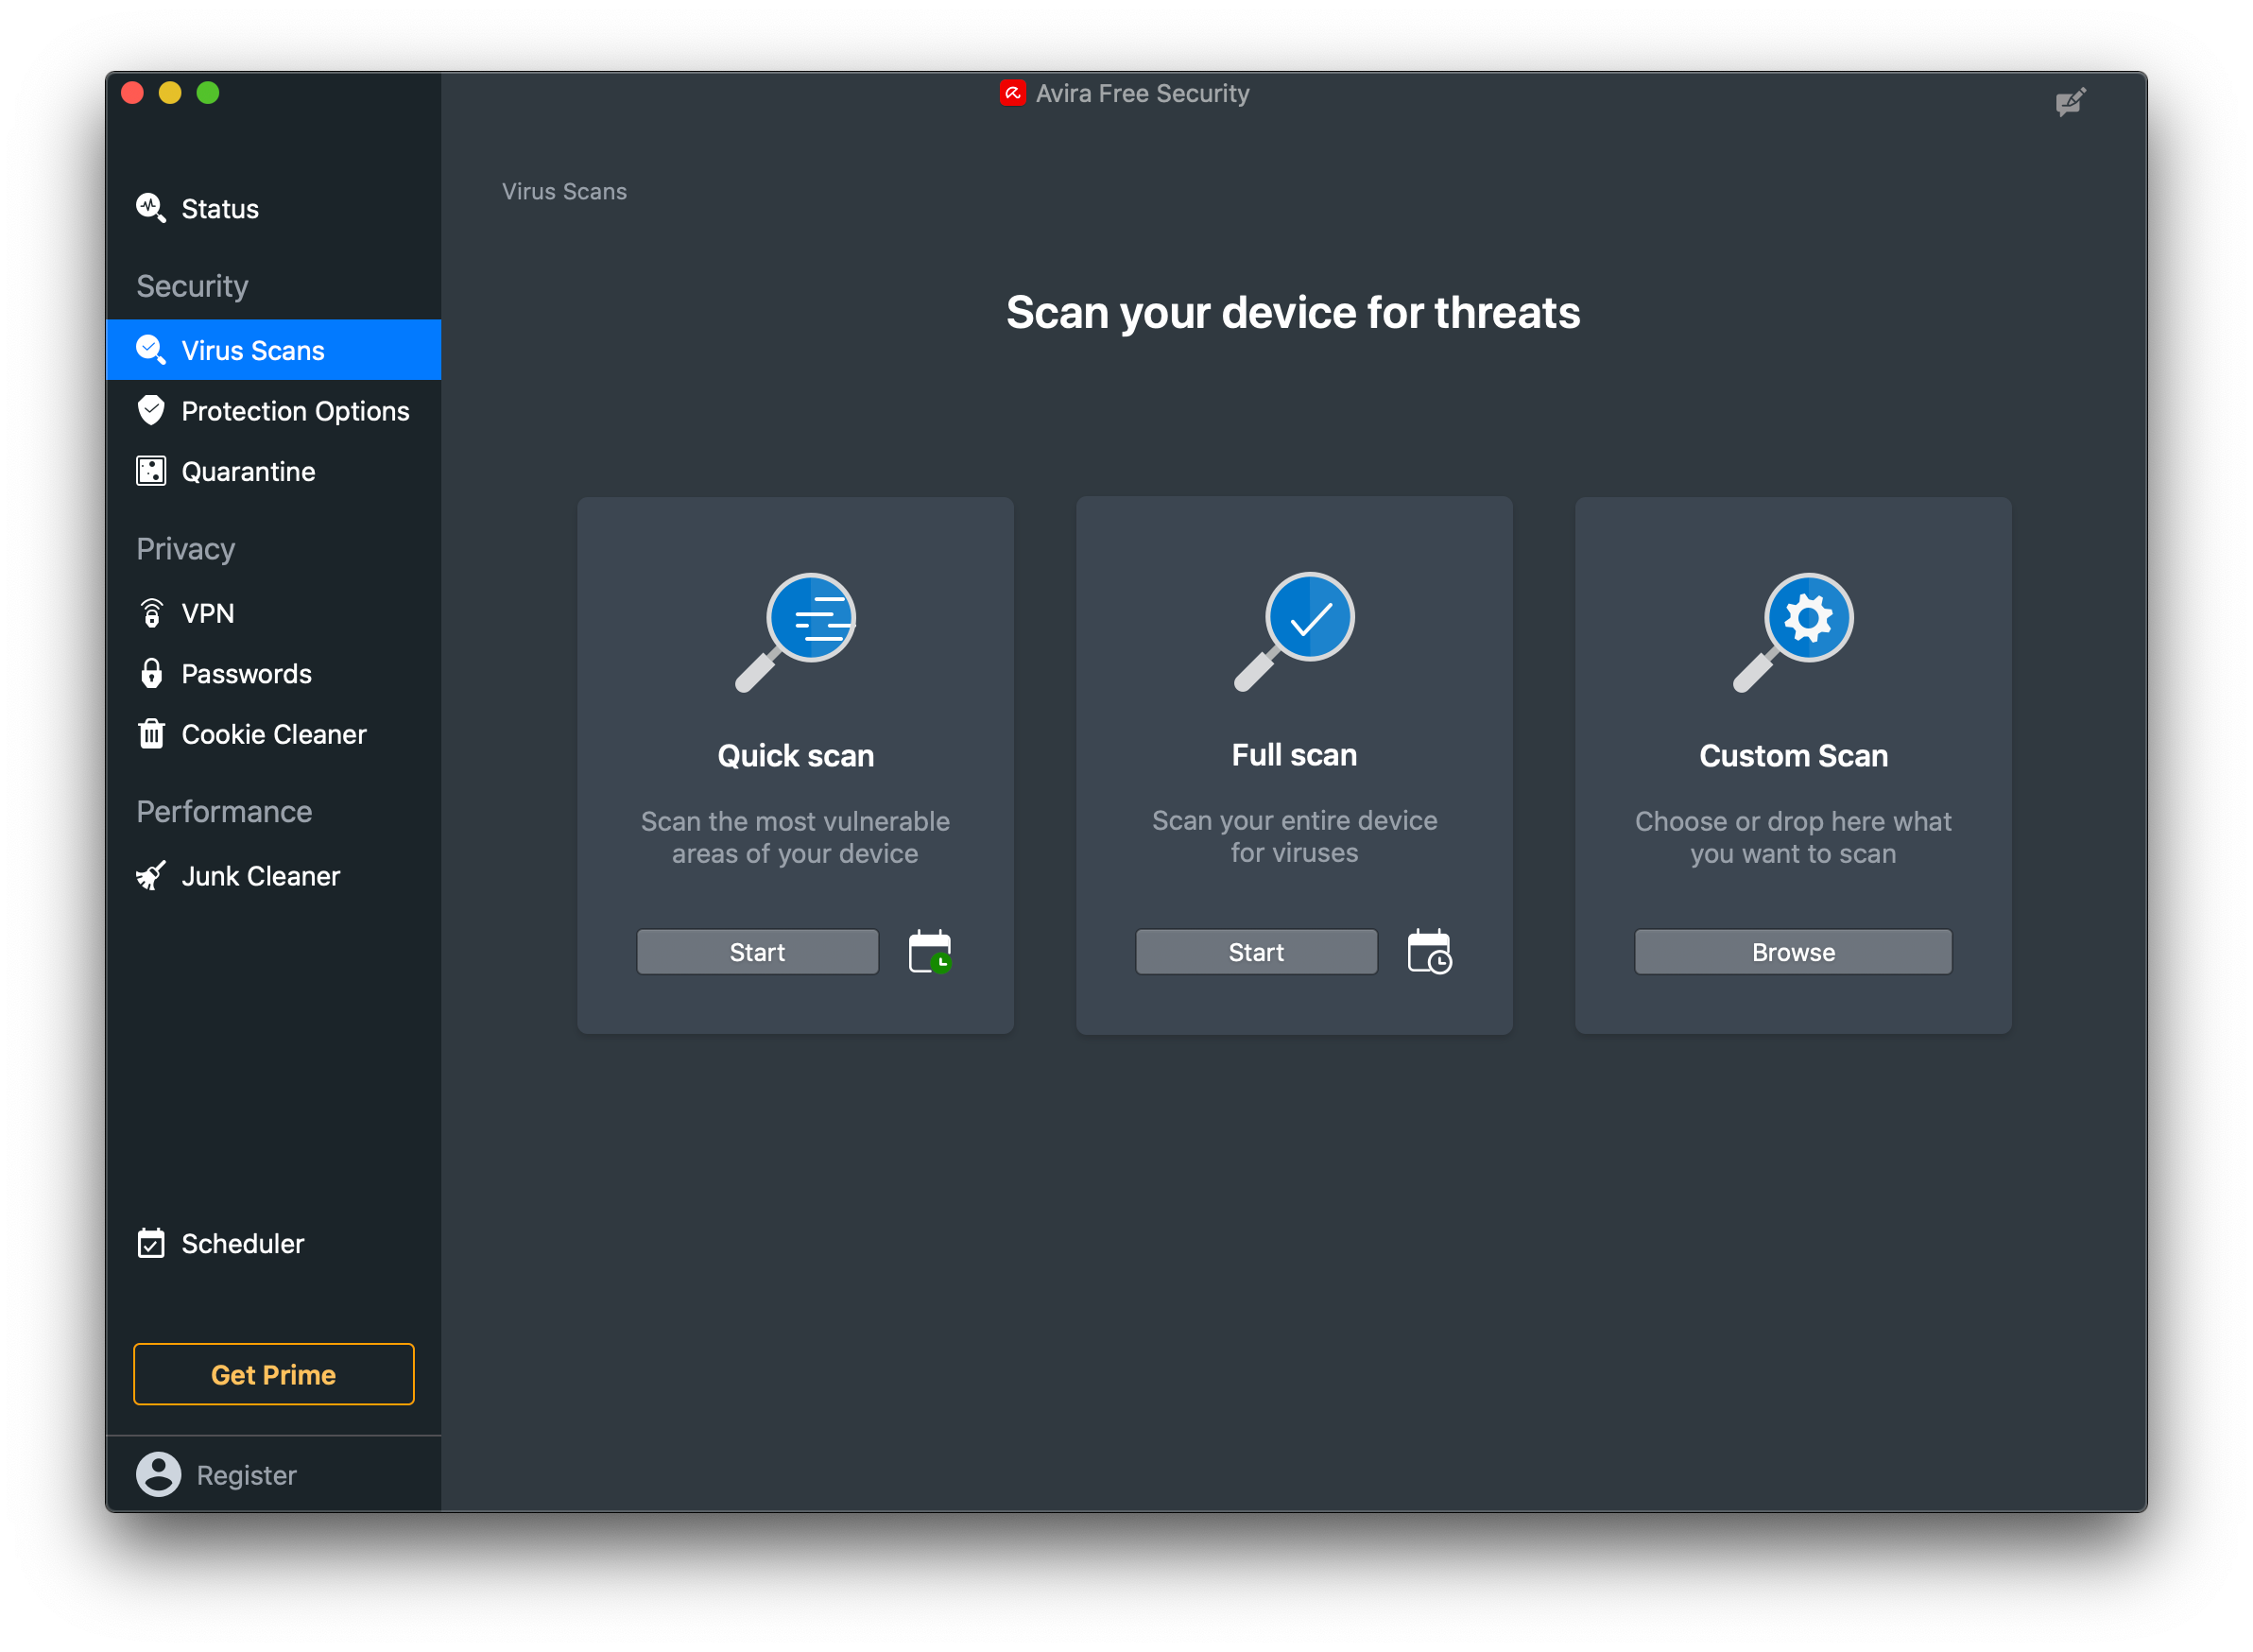Click the Junk Cleaner rocket icon
This screenshot has width=2253, height=1652.
(152, 875)
